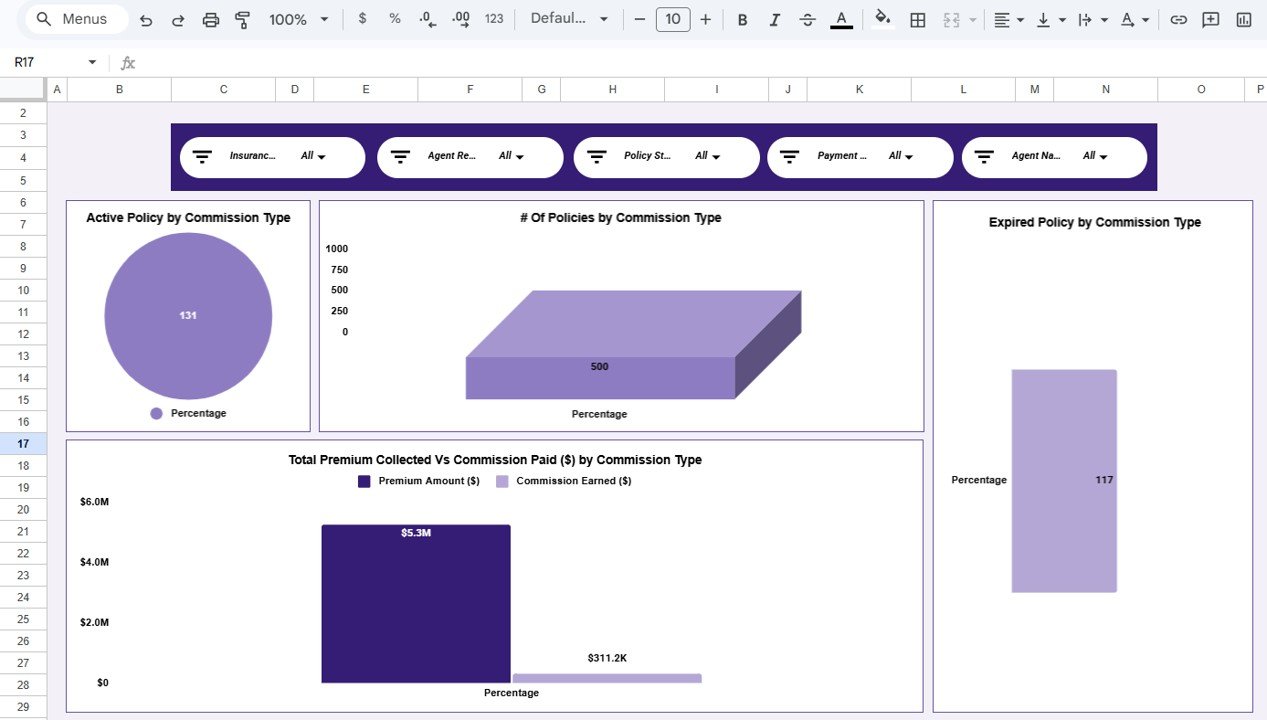The height and width of the screenshot is (720, 1267).
Task: Toggle bold formatting
Action: click(741, 18)
